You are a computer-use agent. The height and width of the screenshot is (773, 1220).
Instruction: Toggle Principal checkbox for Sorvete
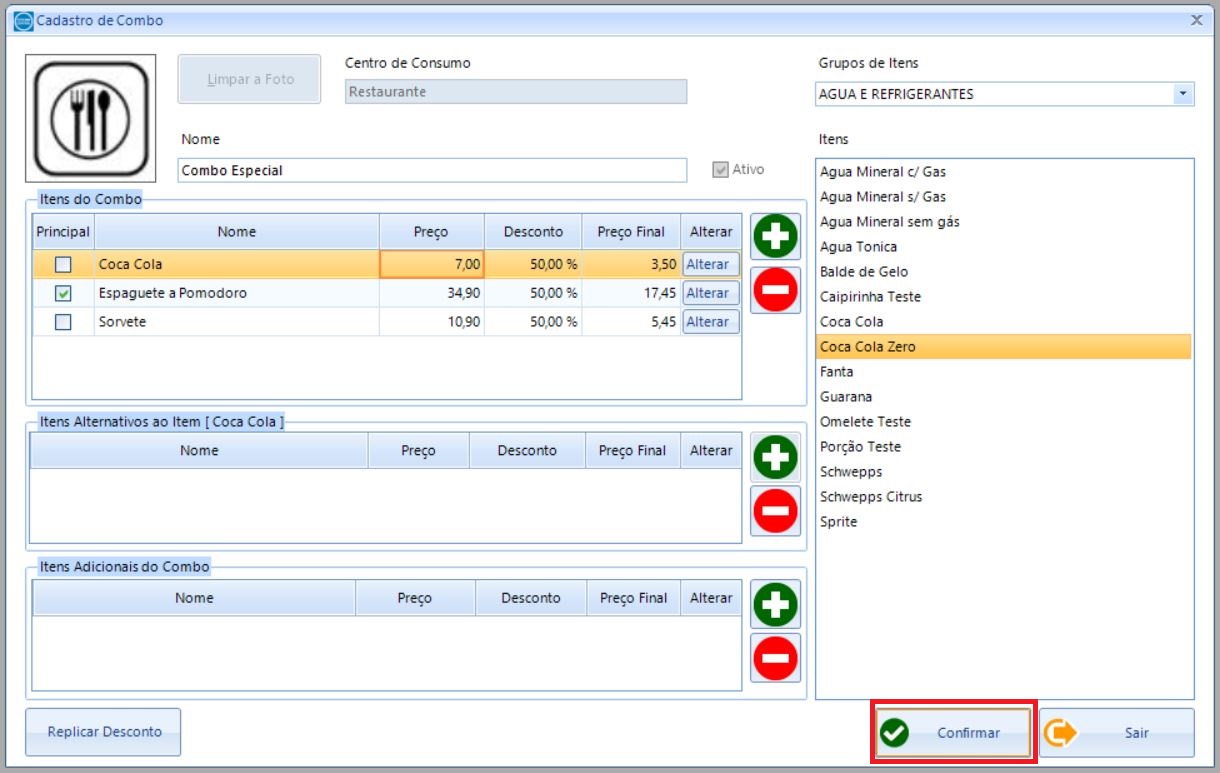pyautogui.click(x=63, y=322)
